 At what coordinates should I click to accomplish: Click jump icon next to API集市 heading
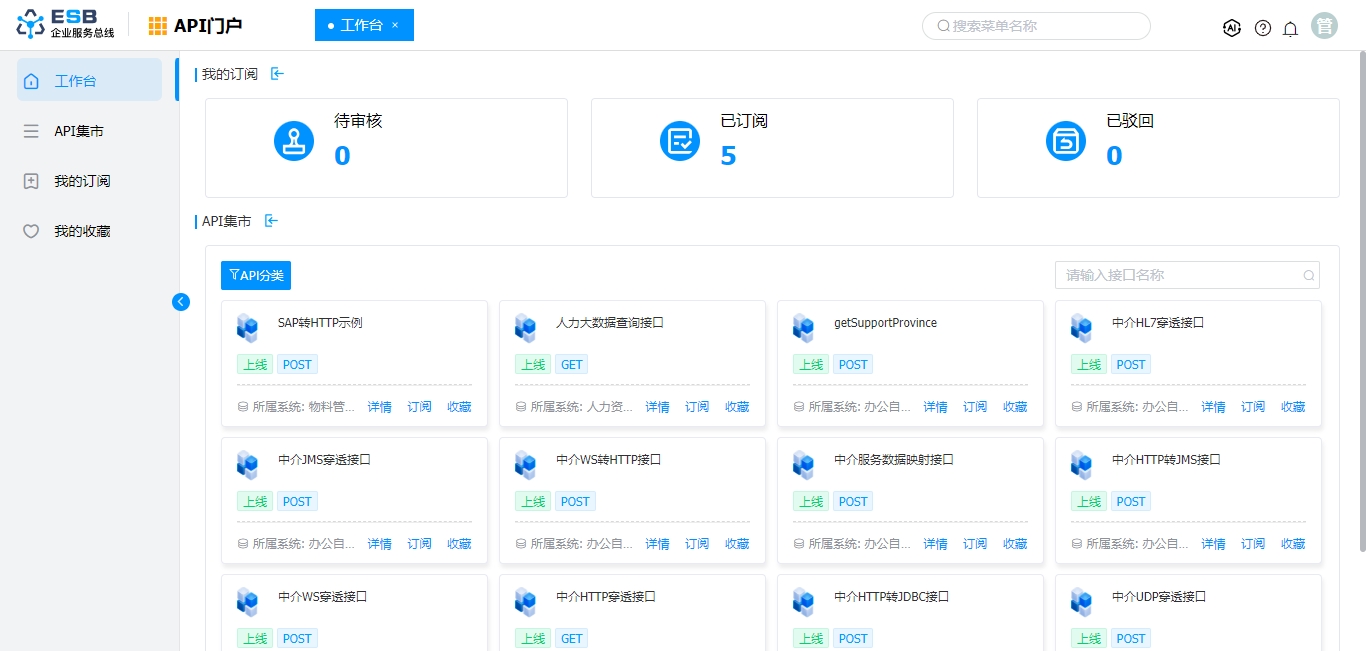point(271,221)
